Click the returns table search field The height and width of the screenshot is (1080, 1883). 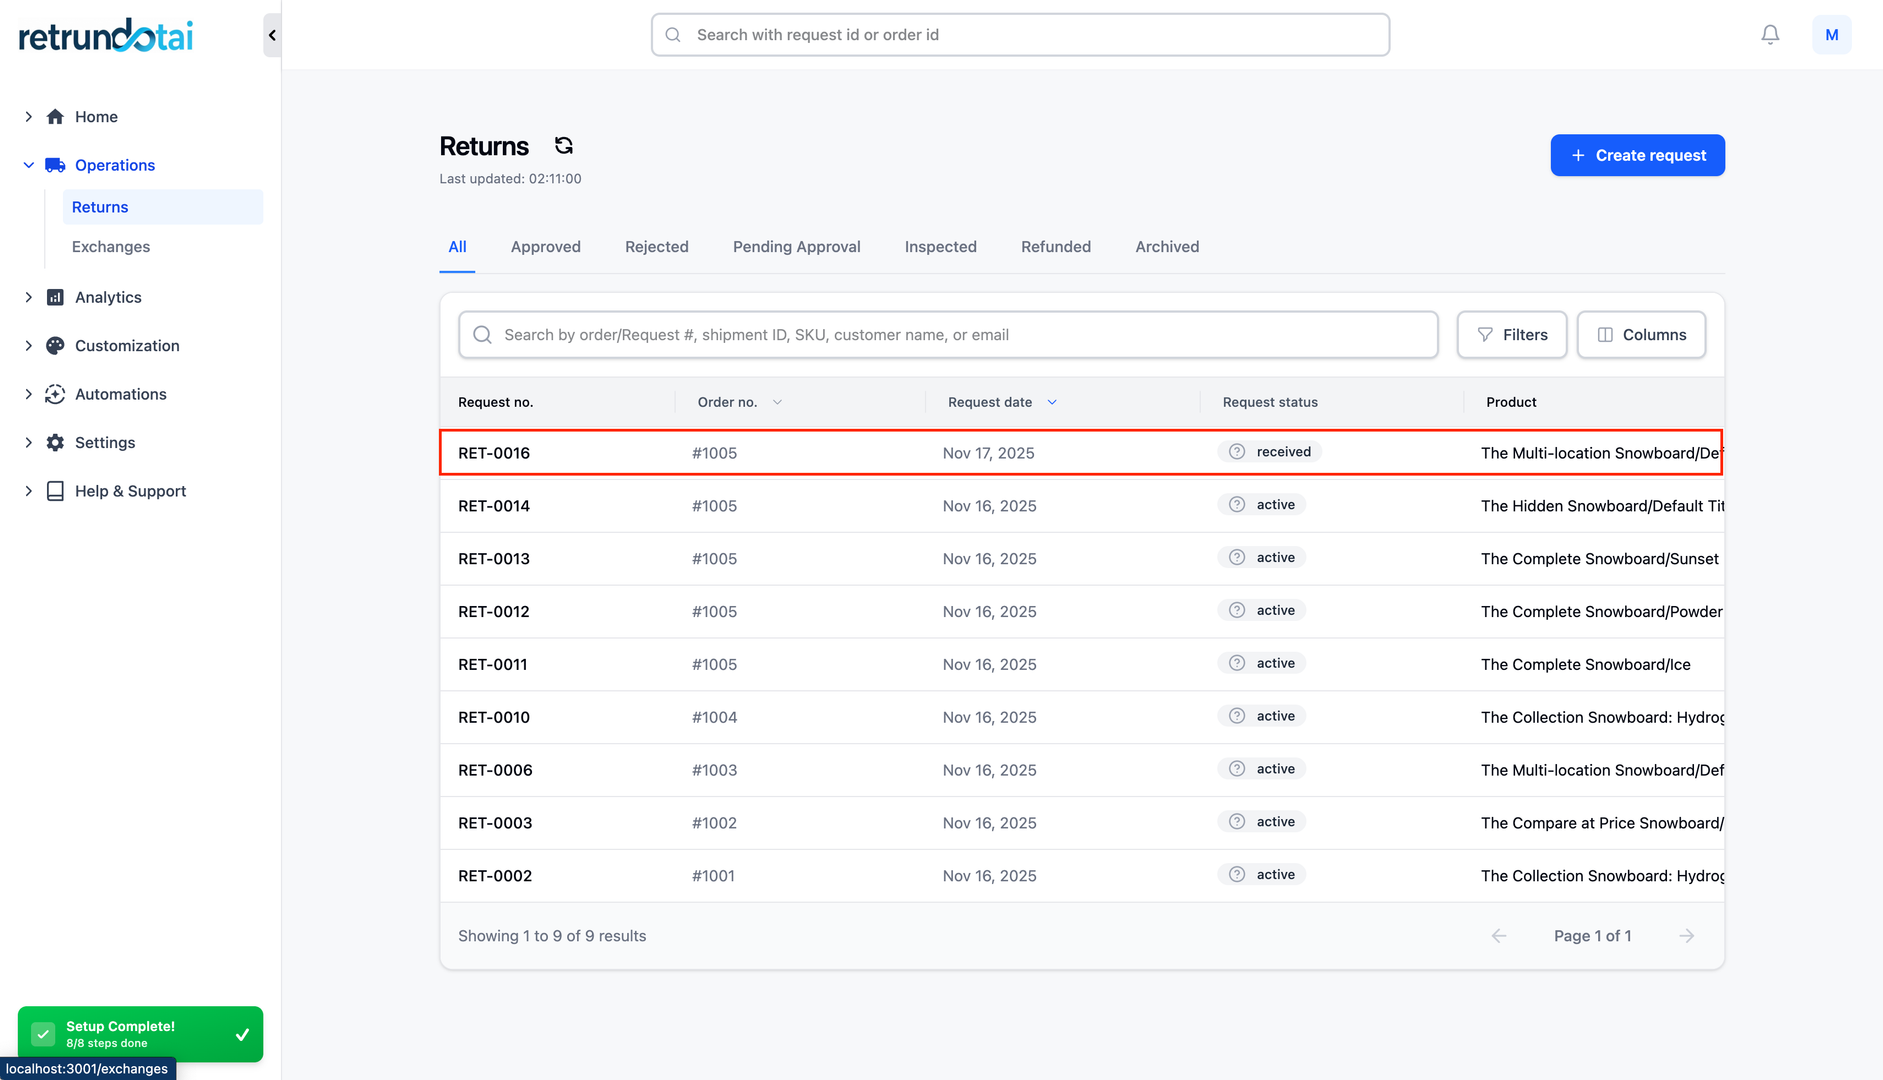[948, 335]
